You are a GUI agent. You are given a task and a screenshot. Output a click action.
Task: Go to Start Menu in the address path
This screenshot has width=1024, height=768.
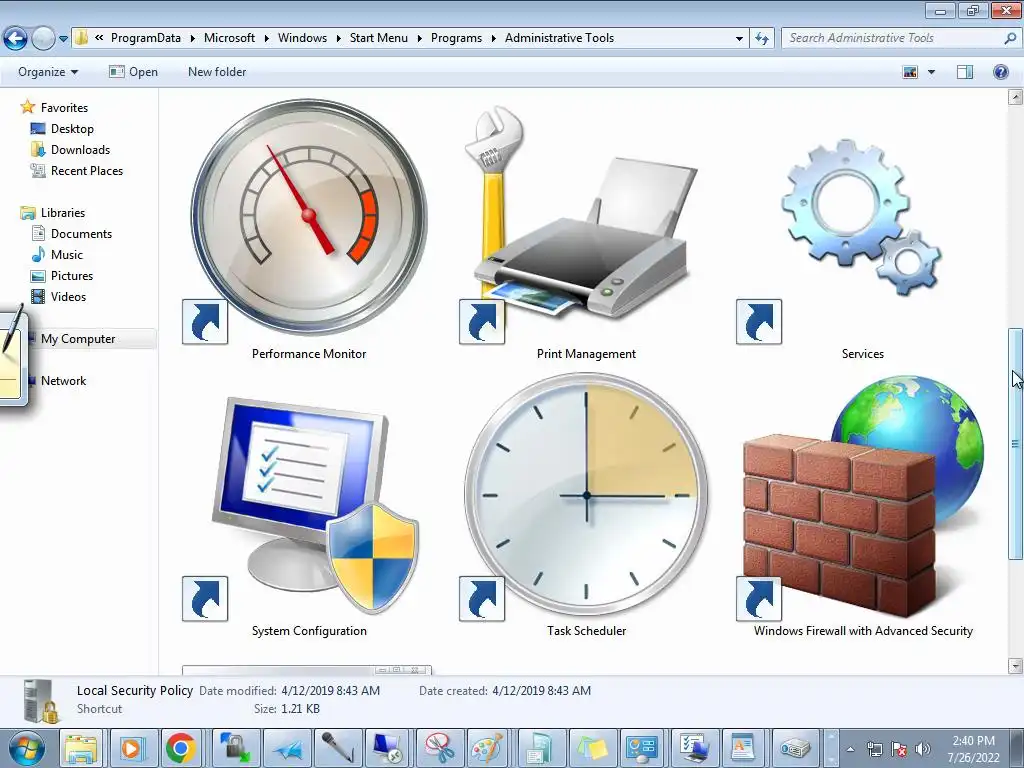pos(379,38)
